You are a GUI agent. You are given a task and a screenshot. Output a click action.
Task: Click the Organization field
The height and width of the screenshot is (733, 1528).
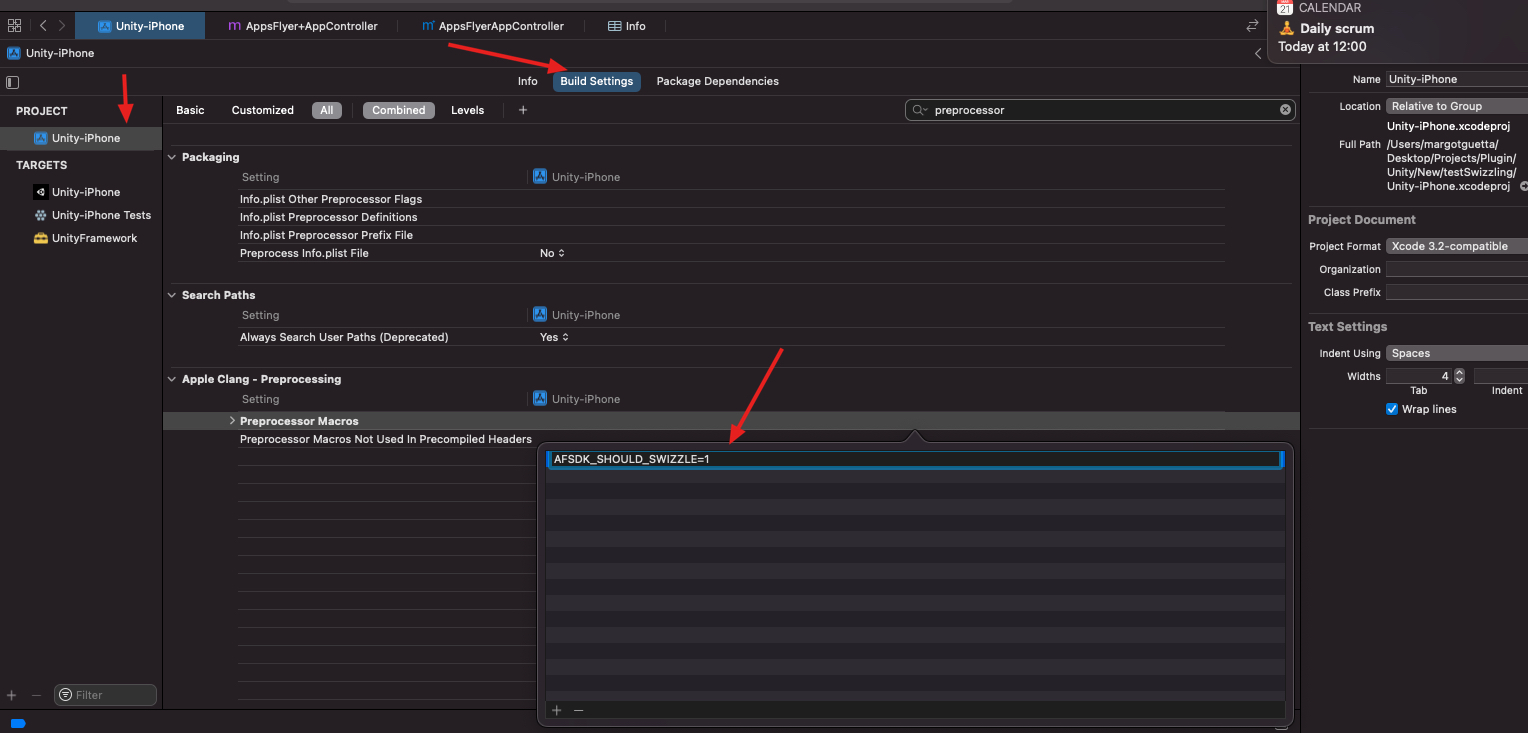pos(1457,269)
